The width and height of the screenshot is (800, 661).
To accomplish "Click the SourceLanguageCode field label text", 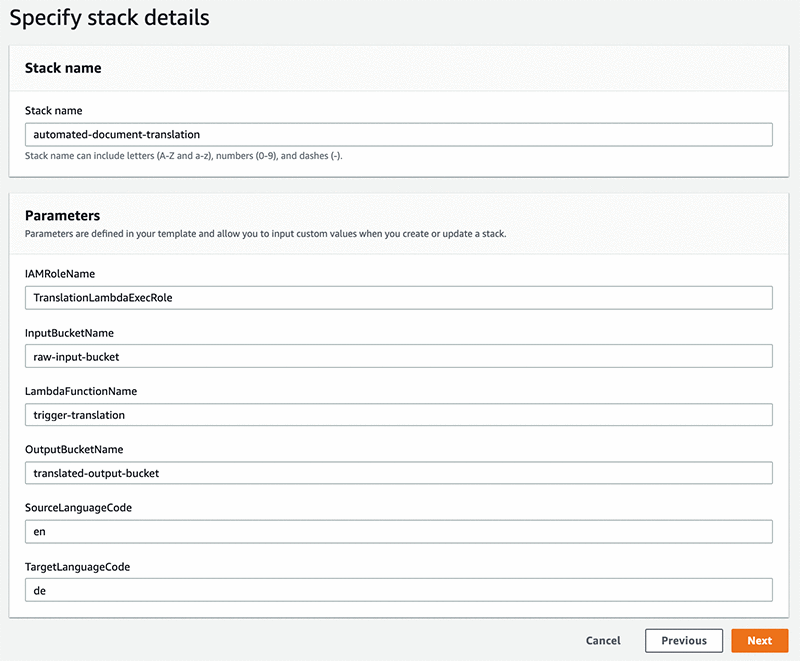I will pos(78,508).
